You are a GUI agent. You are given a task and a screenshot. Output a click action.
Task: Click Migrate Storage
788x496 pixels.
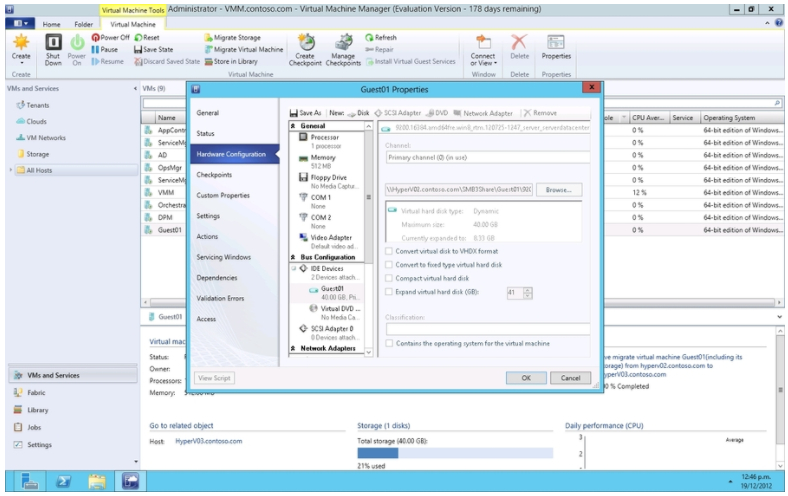(x=232, y=37)
